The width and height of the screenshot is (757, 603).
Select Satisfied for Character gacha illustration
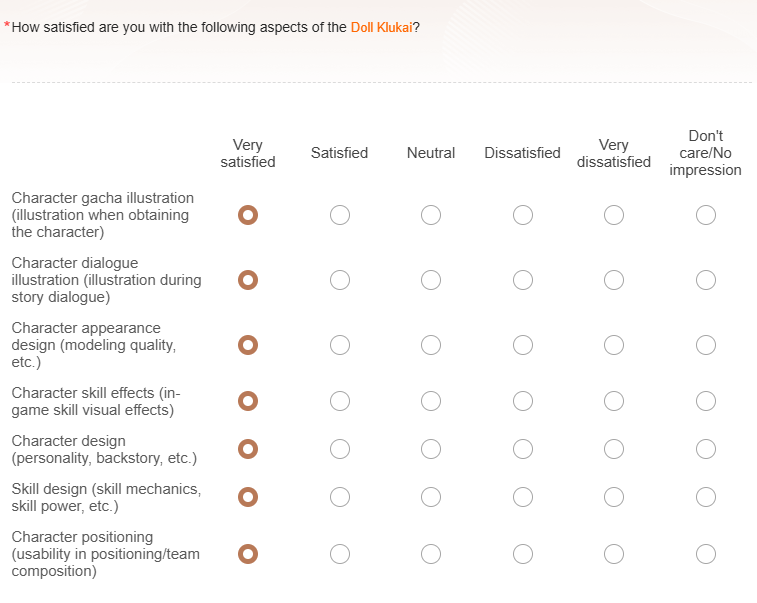click(340, 215)
